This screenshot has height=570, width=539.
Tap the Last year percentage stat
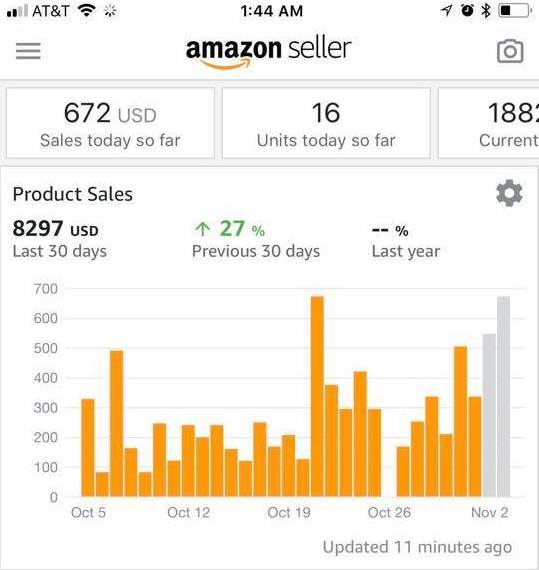pos(406,241)
